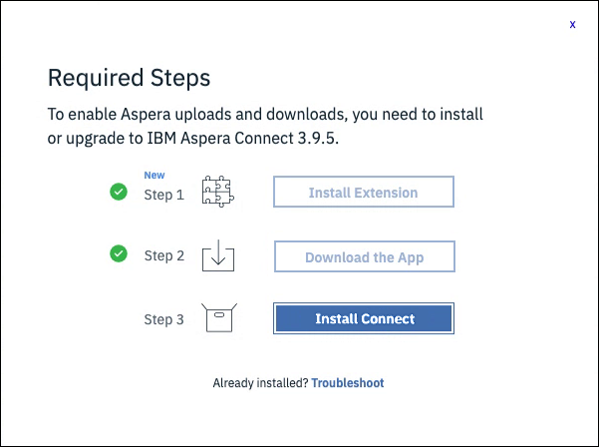Click the 'To enable Aspera uploads' sentence
Viewport: 599px width, 447px height.
tap(265, 126)
